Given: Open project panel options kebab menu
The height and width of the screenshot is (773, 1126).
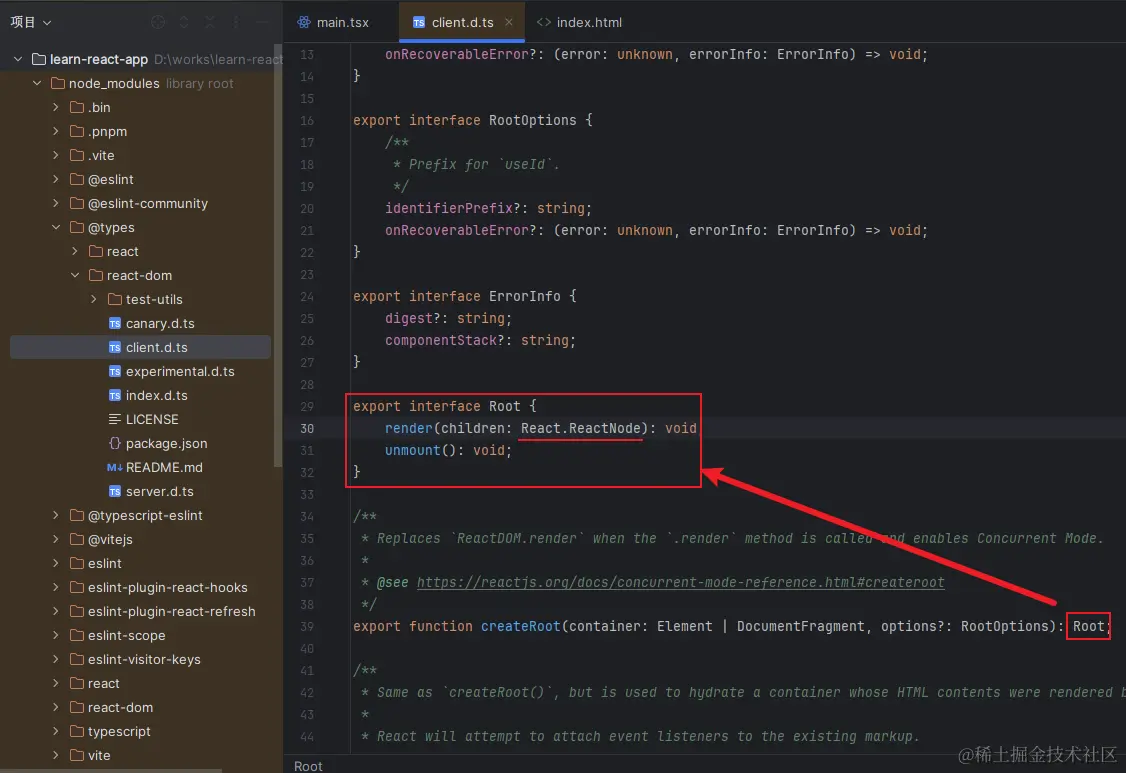Looking at the screenshot, I should click(236, 22).
